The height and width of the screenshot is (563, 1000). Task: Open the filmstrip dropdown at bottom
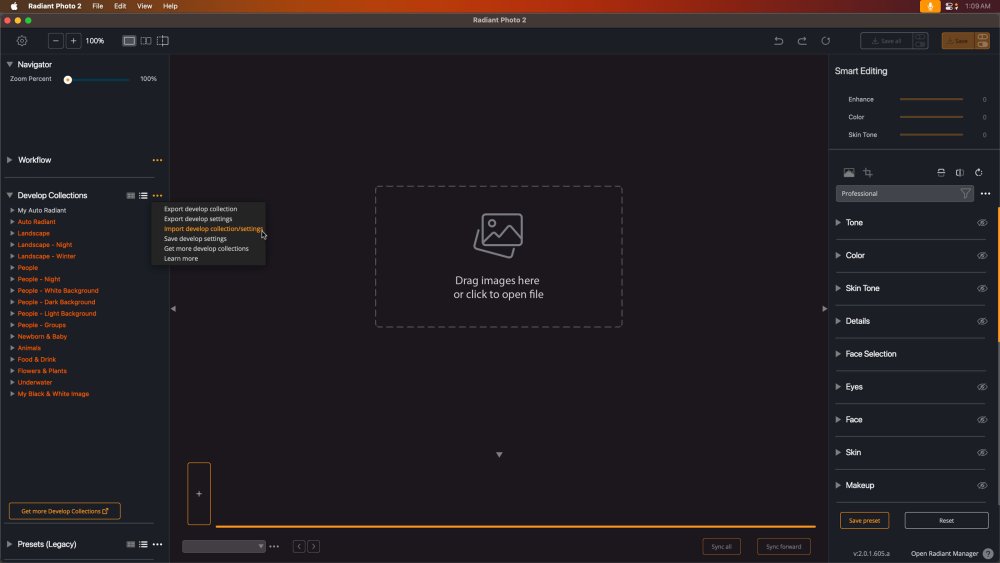[x=224, y=546]
